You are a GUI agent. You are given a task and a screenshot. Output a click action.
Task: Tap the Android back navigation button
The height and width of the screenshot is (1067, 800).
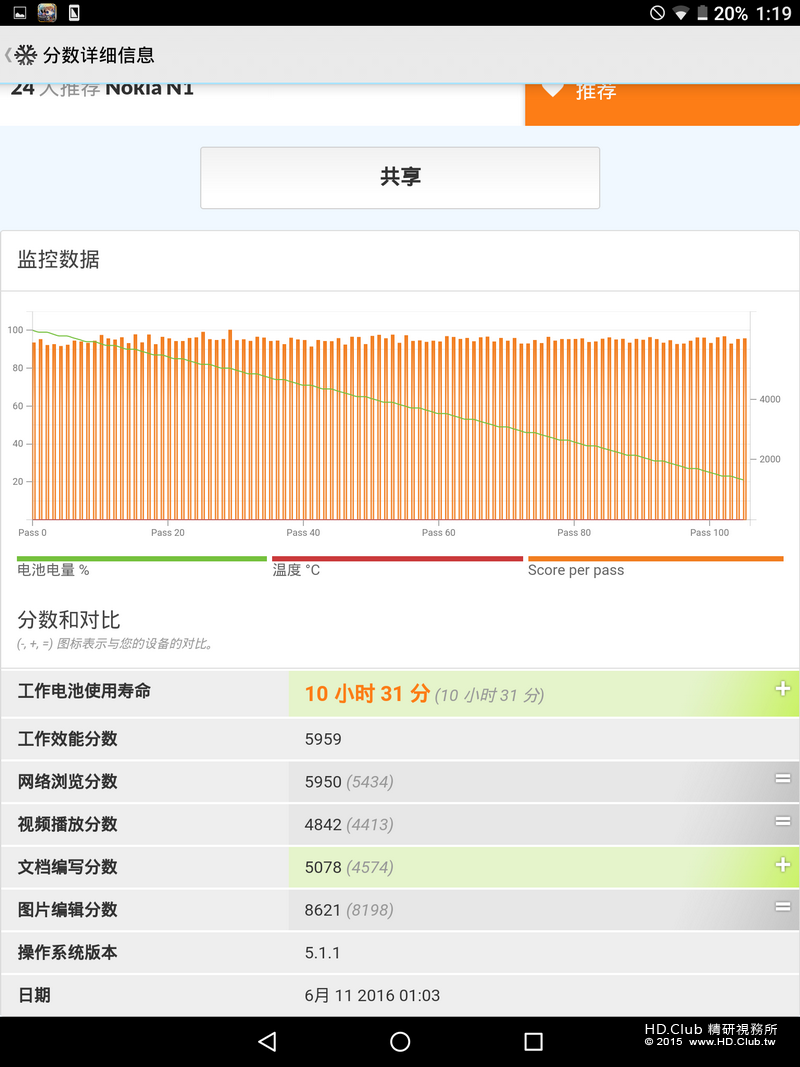(x=267, y=1041)
